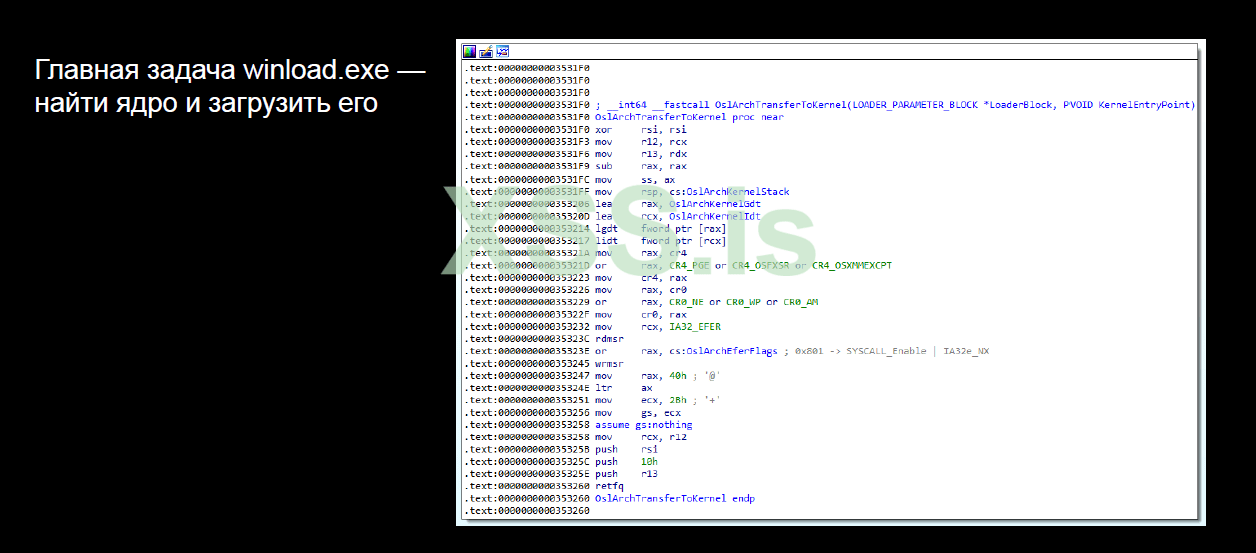This screenshot has width=1256, height=553.
Task: Select the 'push r13' instruction
Action: [x=628, y=474]
